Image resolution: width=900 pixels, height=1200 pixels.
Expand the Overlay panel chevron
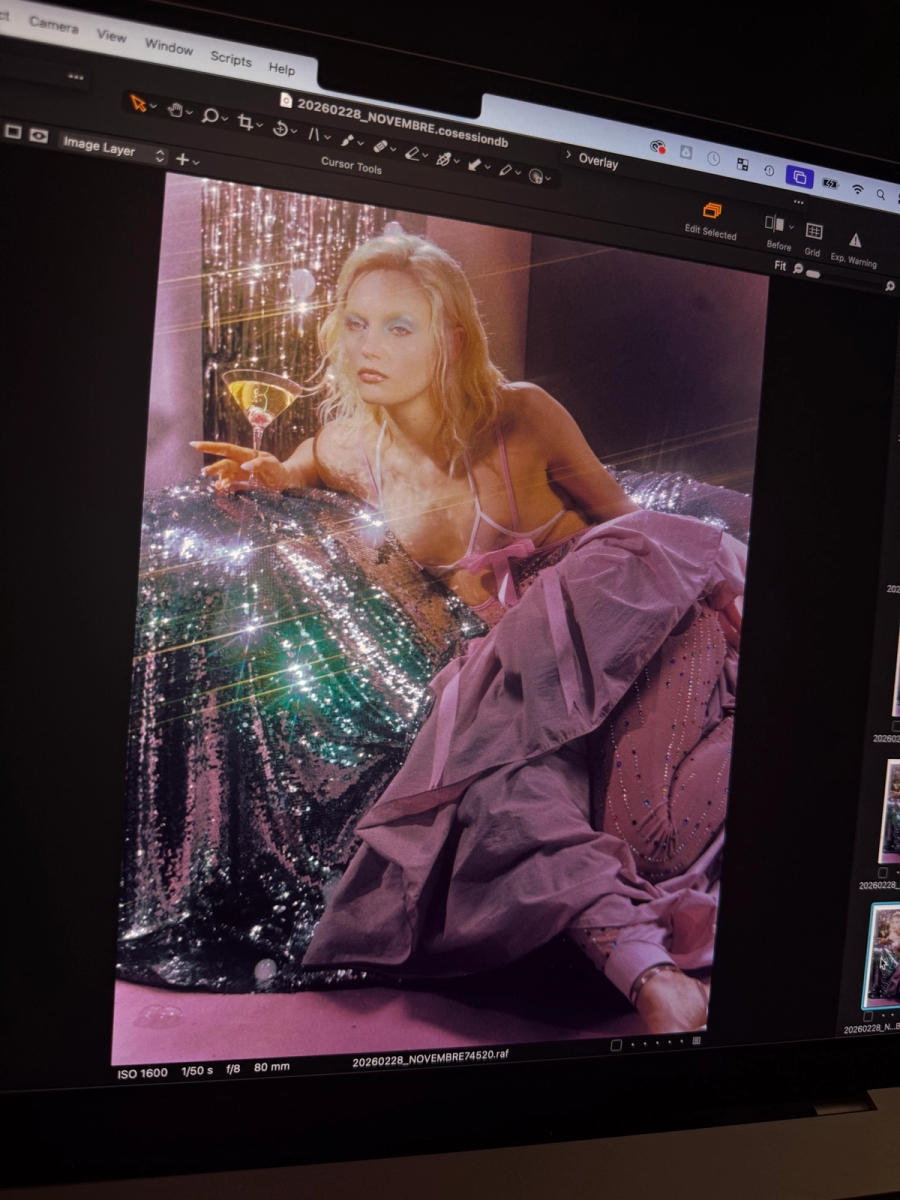(x=569, y=155)
